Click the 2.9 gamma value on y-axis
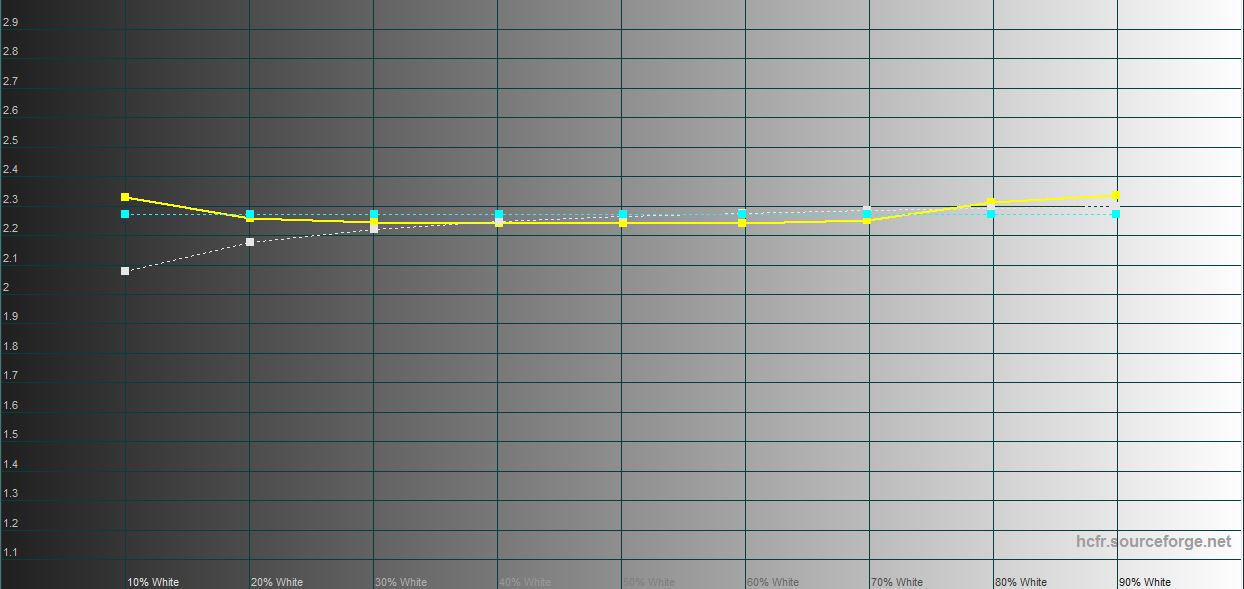This screenshot has height=589, width=1244. [11, 22]
